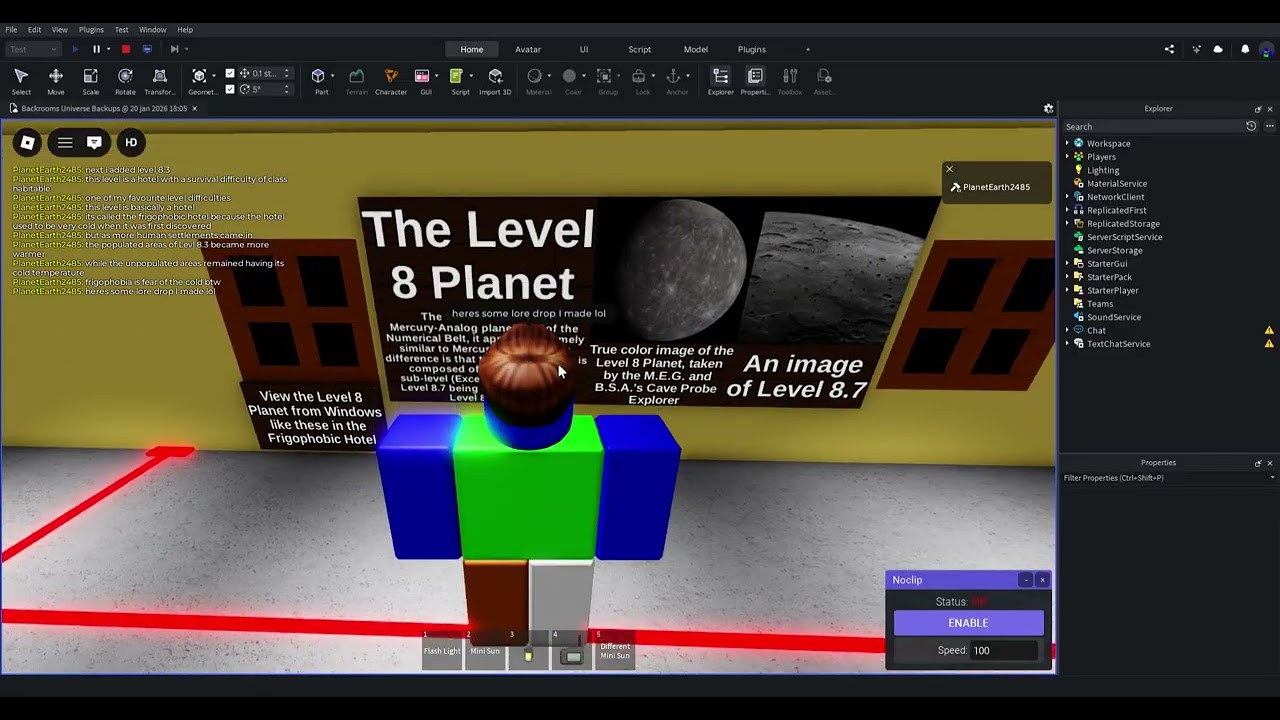Activate the Rotate tool
The image size is (1280, 720).
pyautogui.click(x=125, y=81)
